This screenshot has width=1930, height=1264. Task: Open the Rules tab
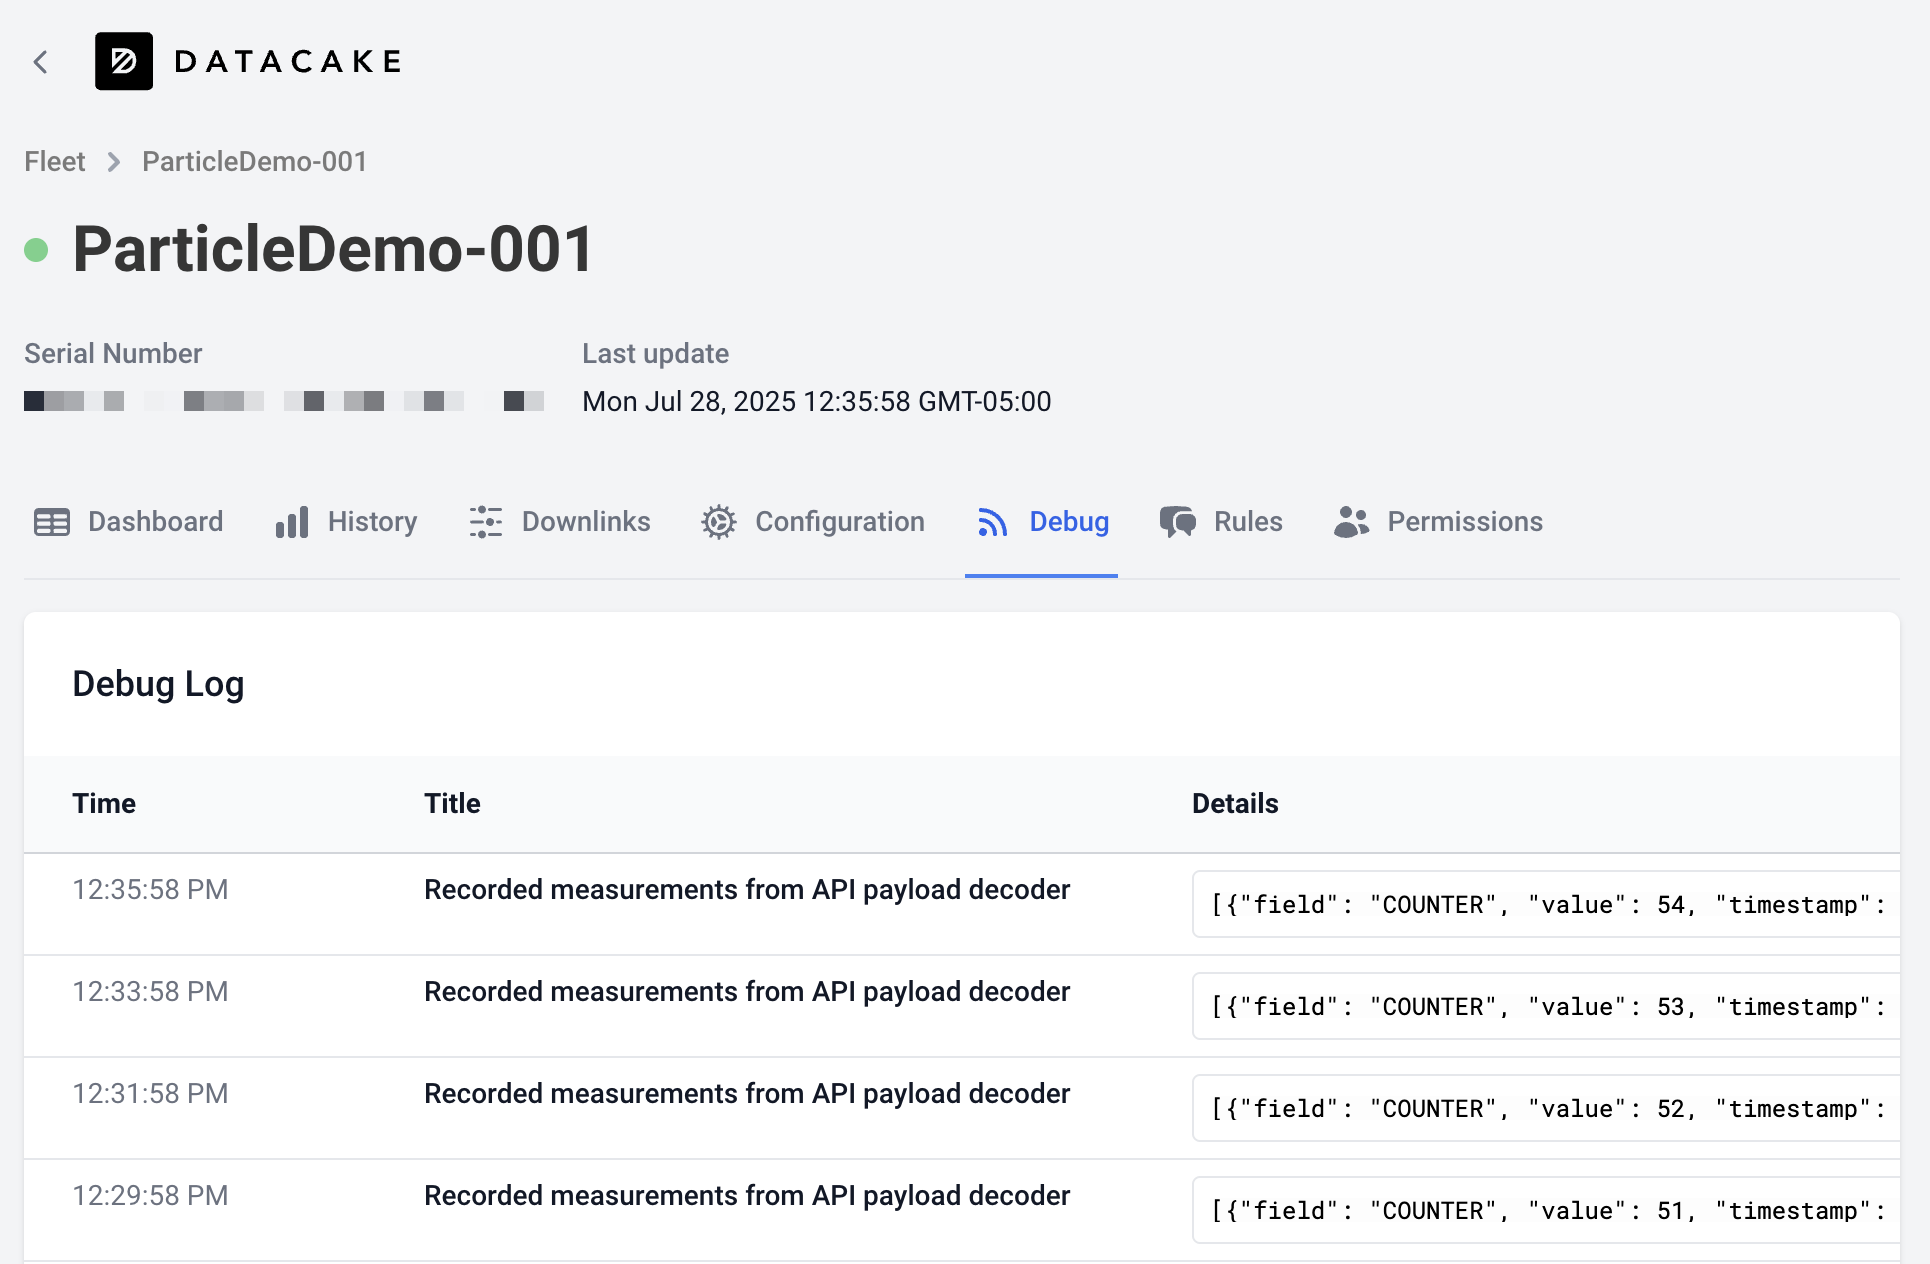(x=1248, y=522)
